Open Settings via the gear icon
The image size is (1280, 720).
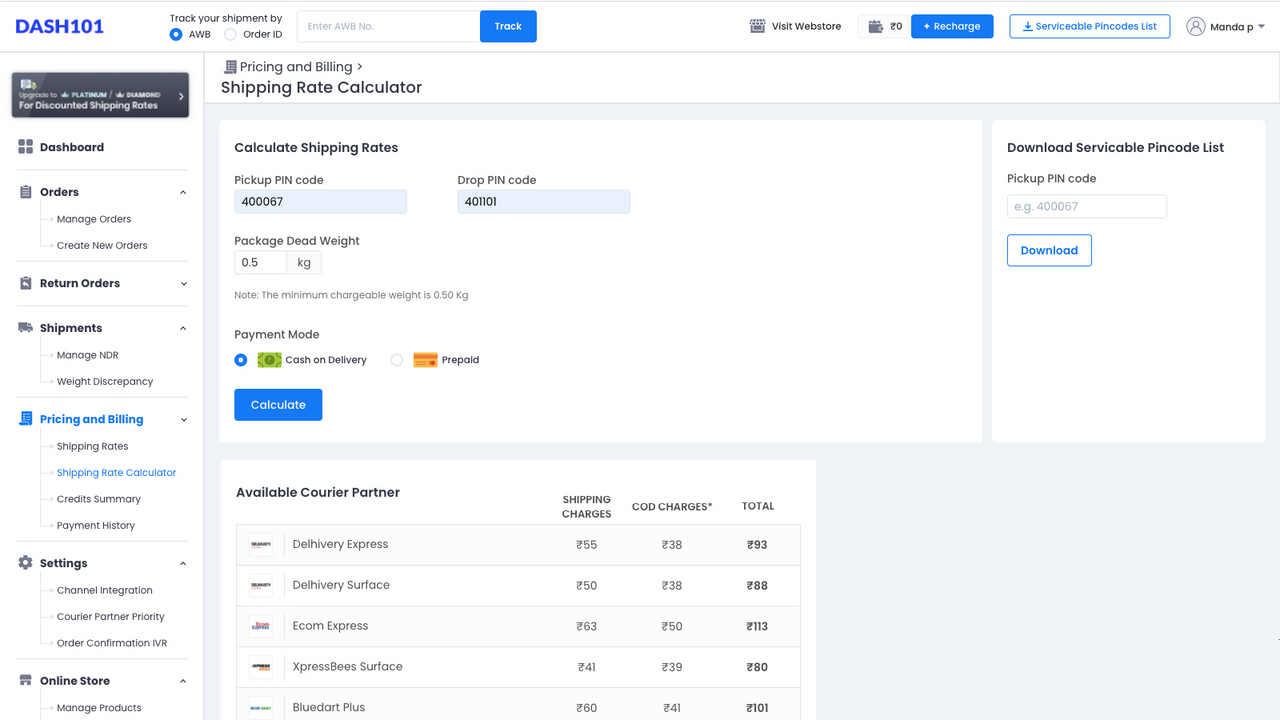pyautogui.click(x=24, y=563)
